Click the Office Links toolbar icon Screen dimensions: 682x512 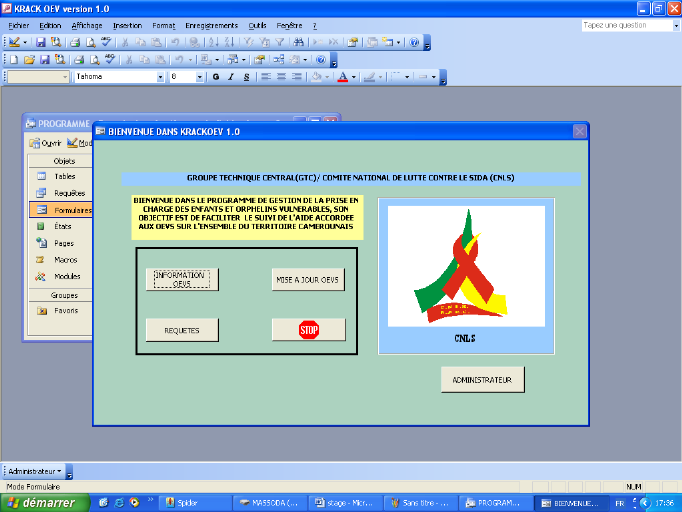pyautogui.click(x=206, y=60)
